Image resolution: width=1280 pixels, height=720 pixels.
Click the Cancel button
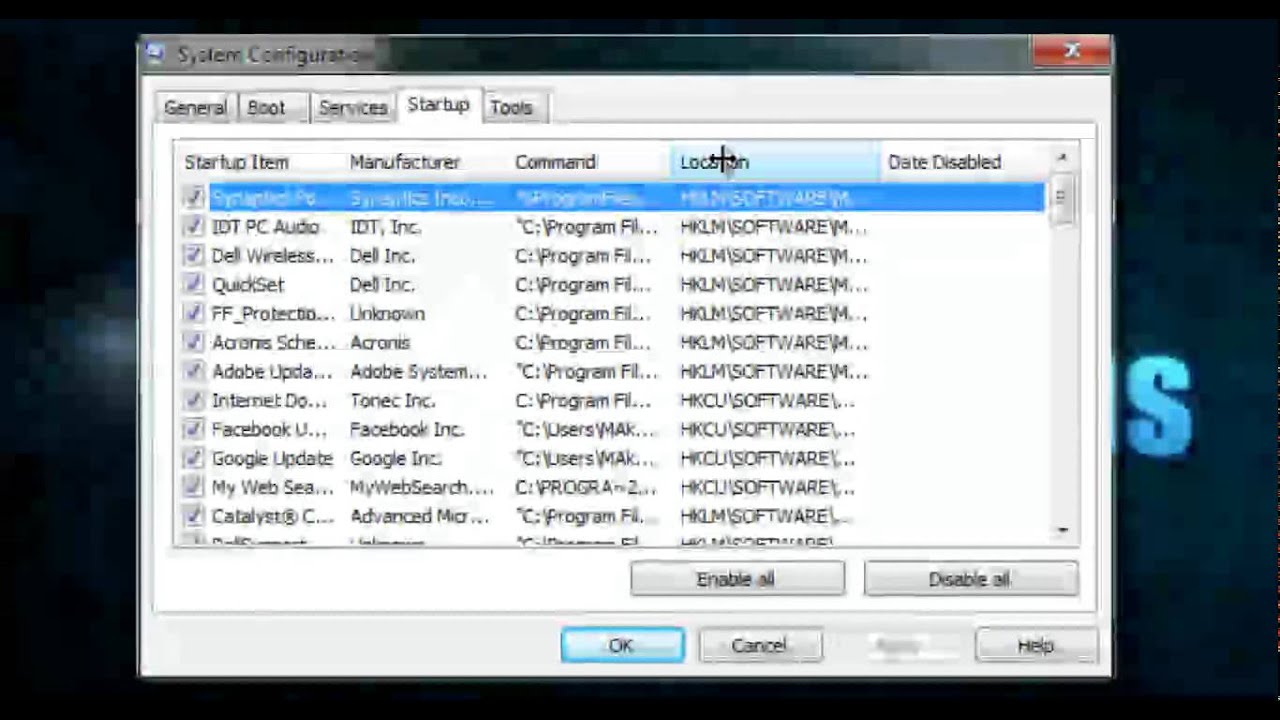coord(760,645)
